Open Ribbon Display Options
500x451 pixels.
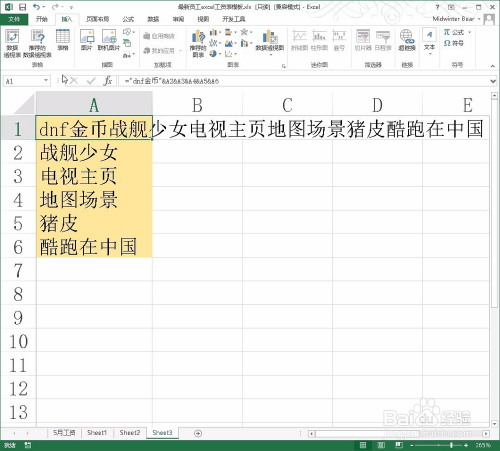coord(451,7)
